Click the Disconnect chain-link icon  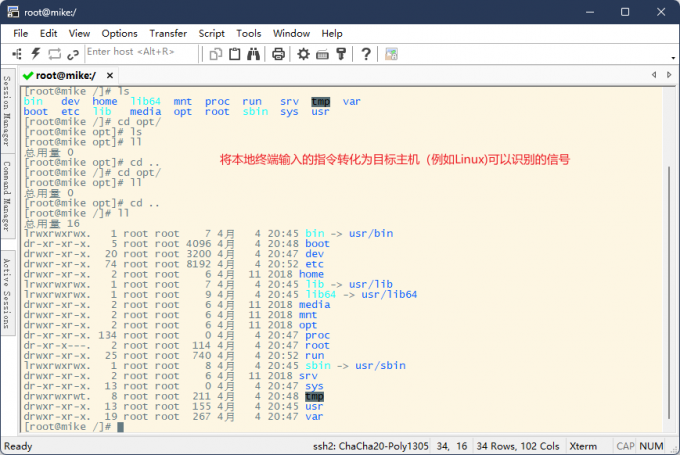click(73, 54)
